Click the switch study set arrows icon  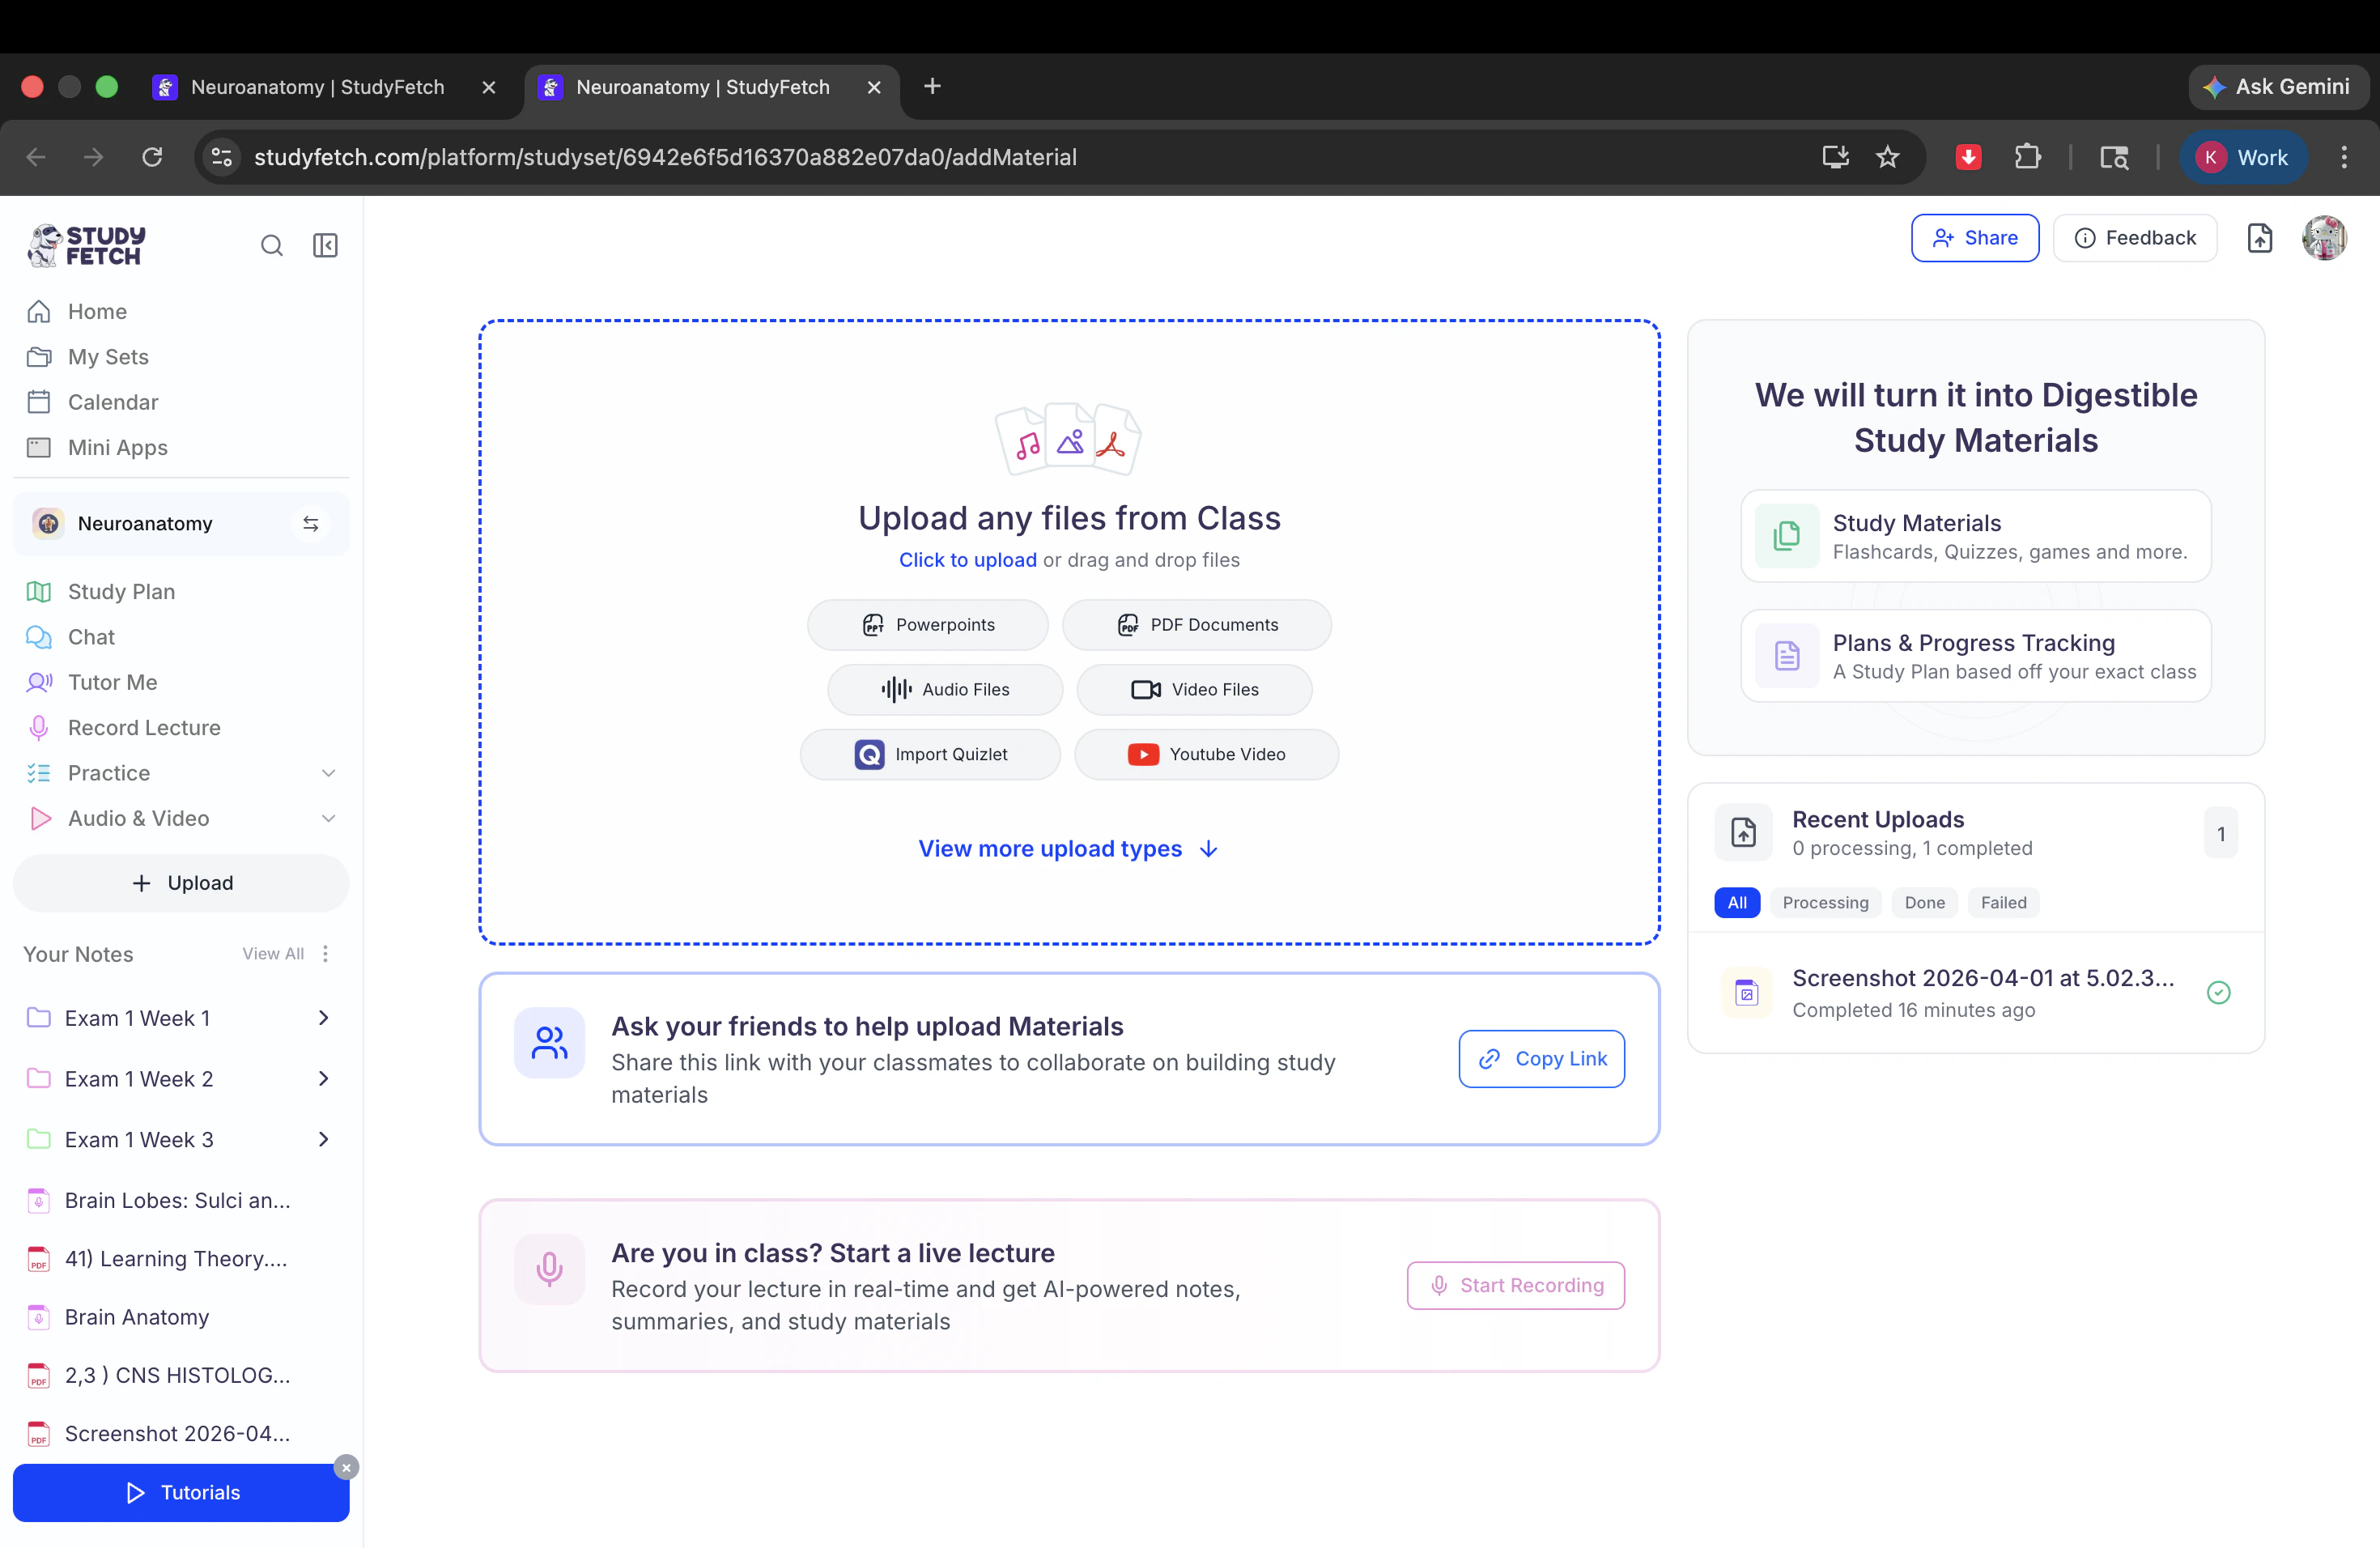[x=311, y=524]
